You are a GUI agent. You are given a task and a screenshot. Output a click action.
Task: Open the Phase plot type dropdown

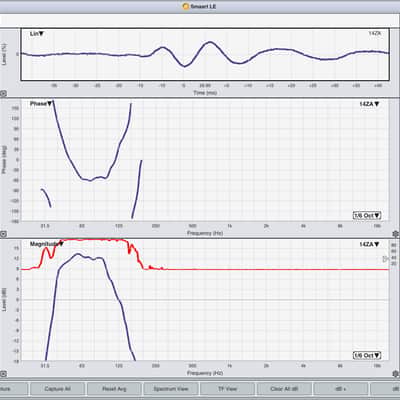coord(41,104)
